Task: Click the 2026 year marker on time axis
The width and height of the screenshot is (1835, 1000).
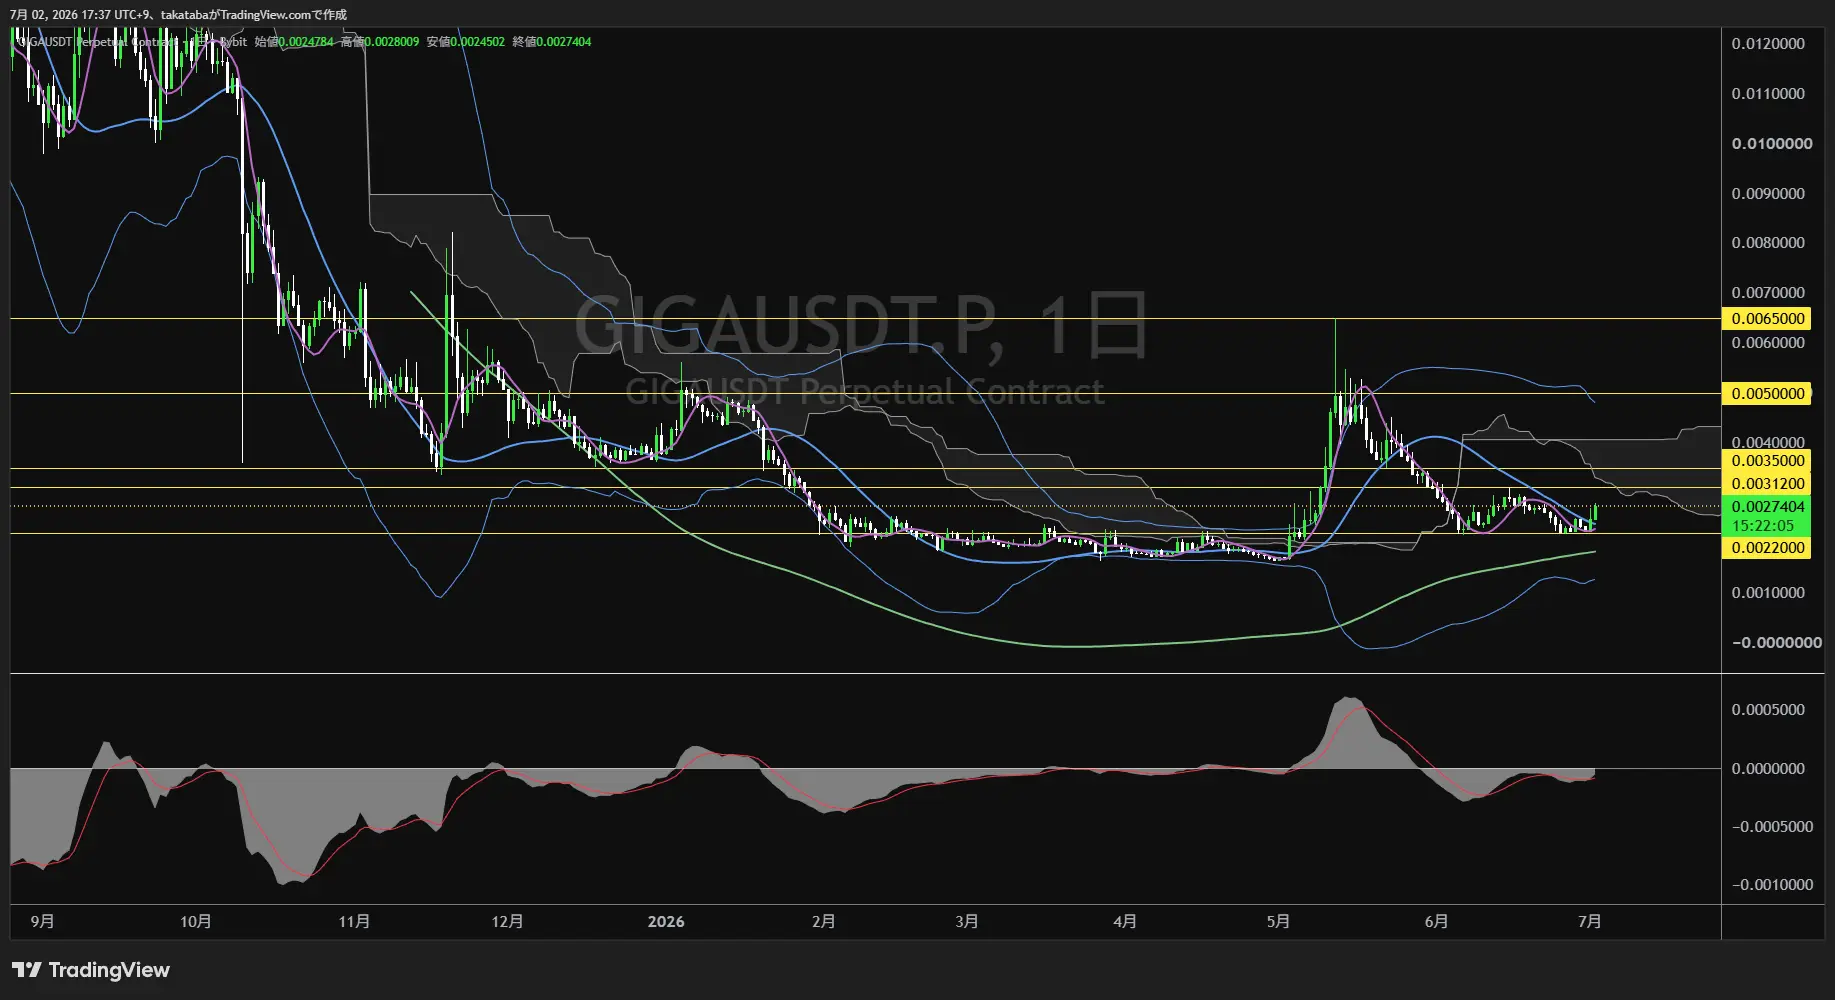Action: [666, 921]
